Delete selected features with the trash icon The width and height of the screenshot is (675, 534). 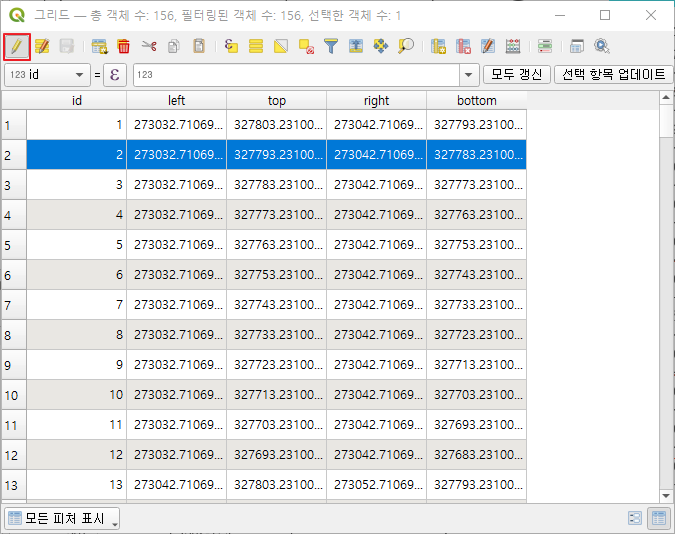pyautogui.click(x=124, y=46)
